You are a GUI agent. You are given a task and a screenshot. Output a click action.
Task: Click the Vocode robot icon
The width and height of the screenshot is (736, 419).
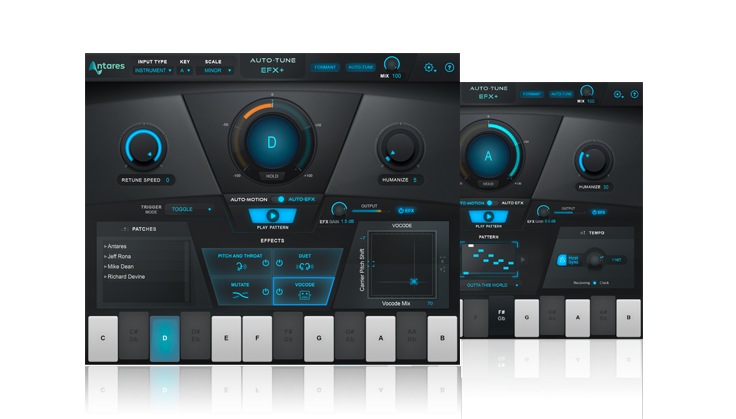[x=305, y=295]
